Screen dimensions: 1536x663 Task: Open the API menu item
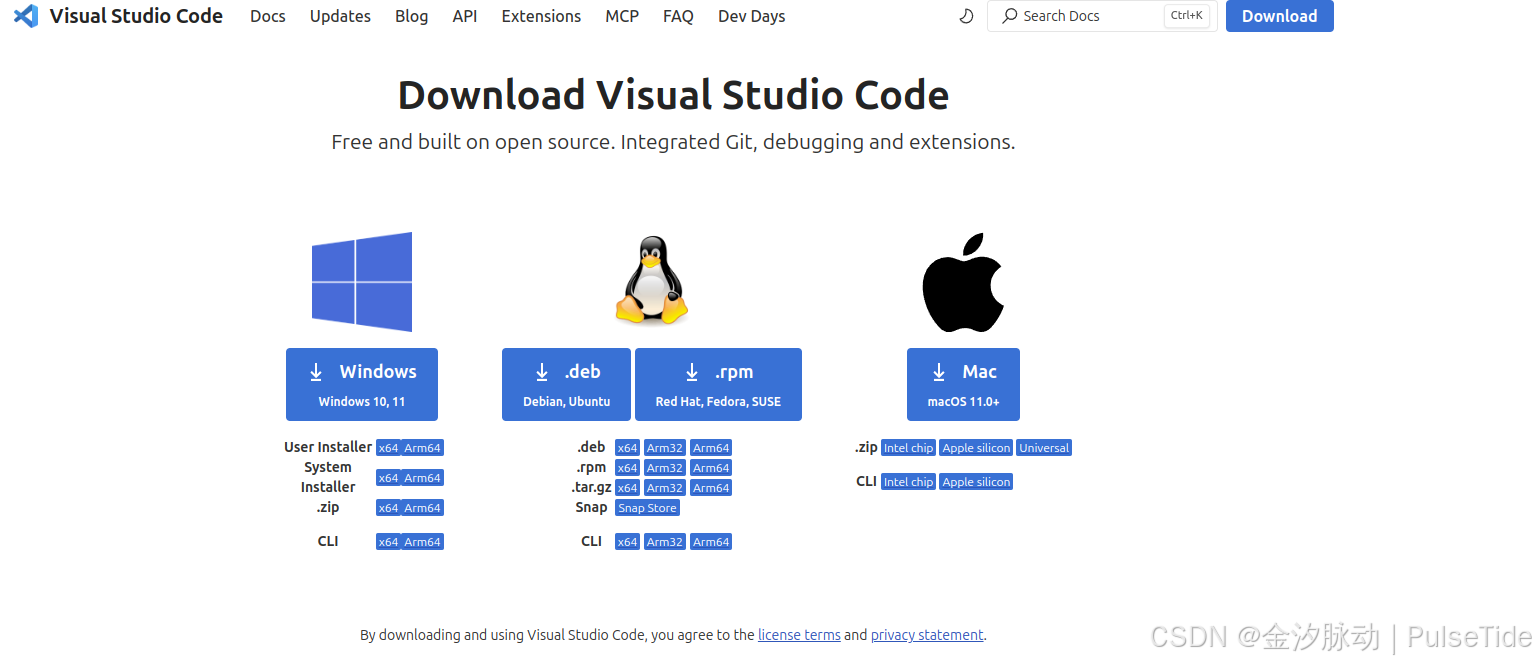465,16
